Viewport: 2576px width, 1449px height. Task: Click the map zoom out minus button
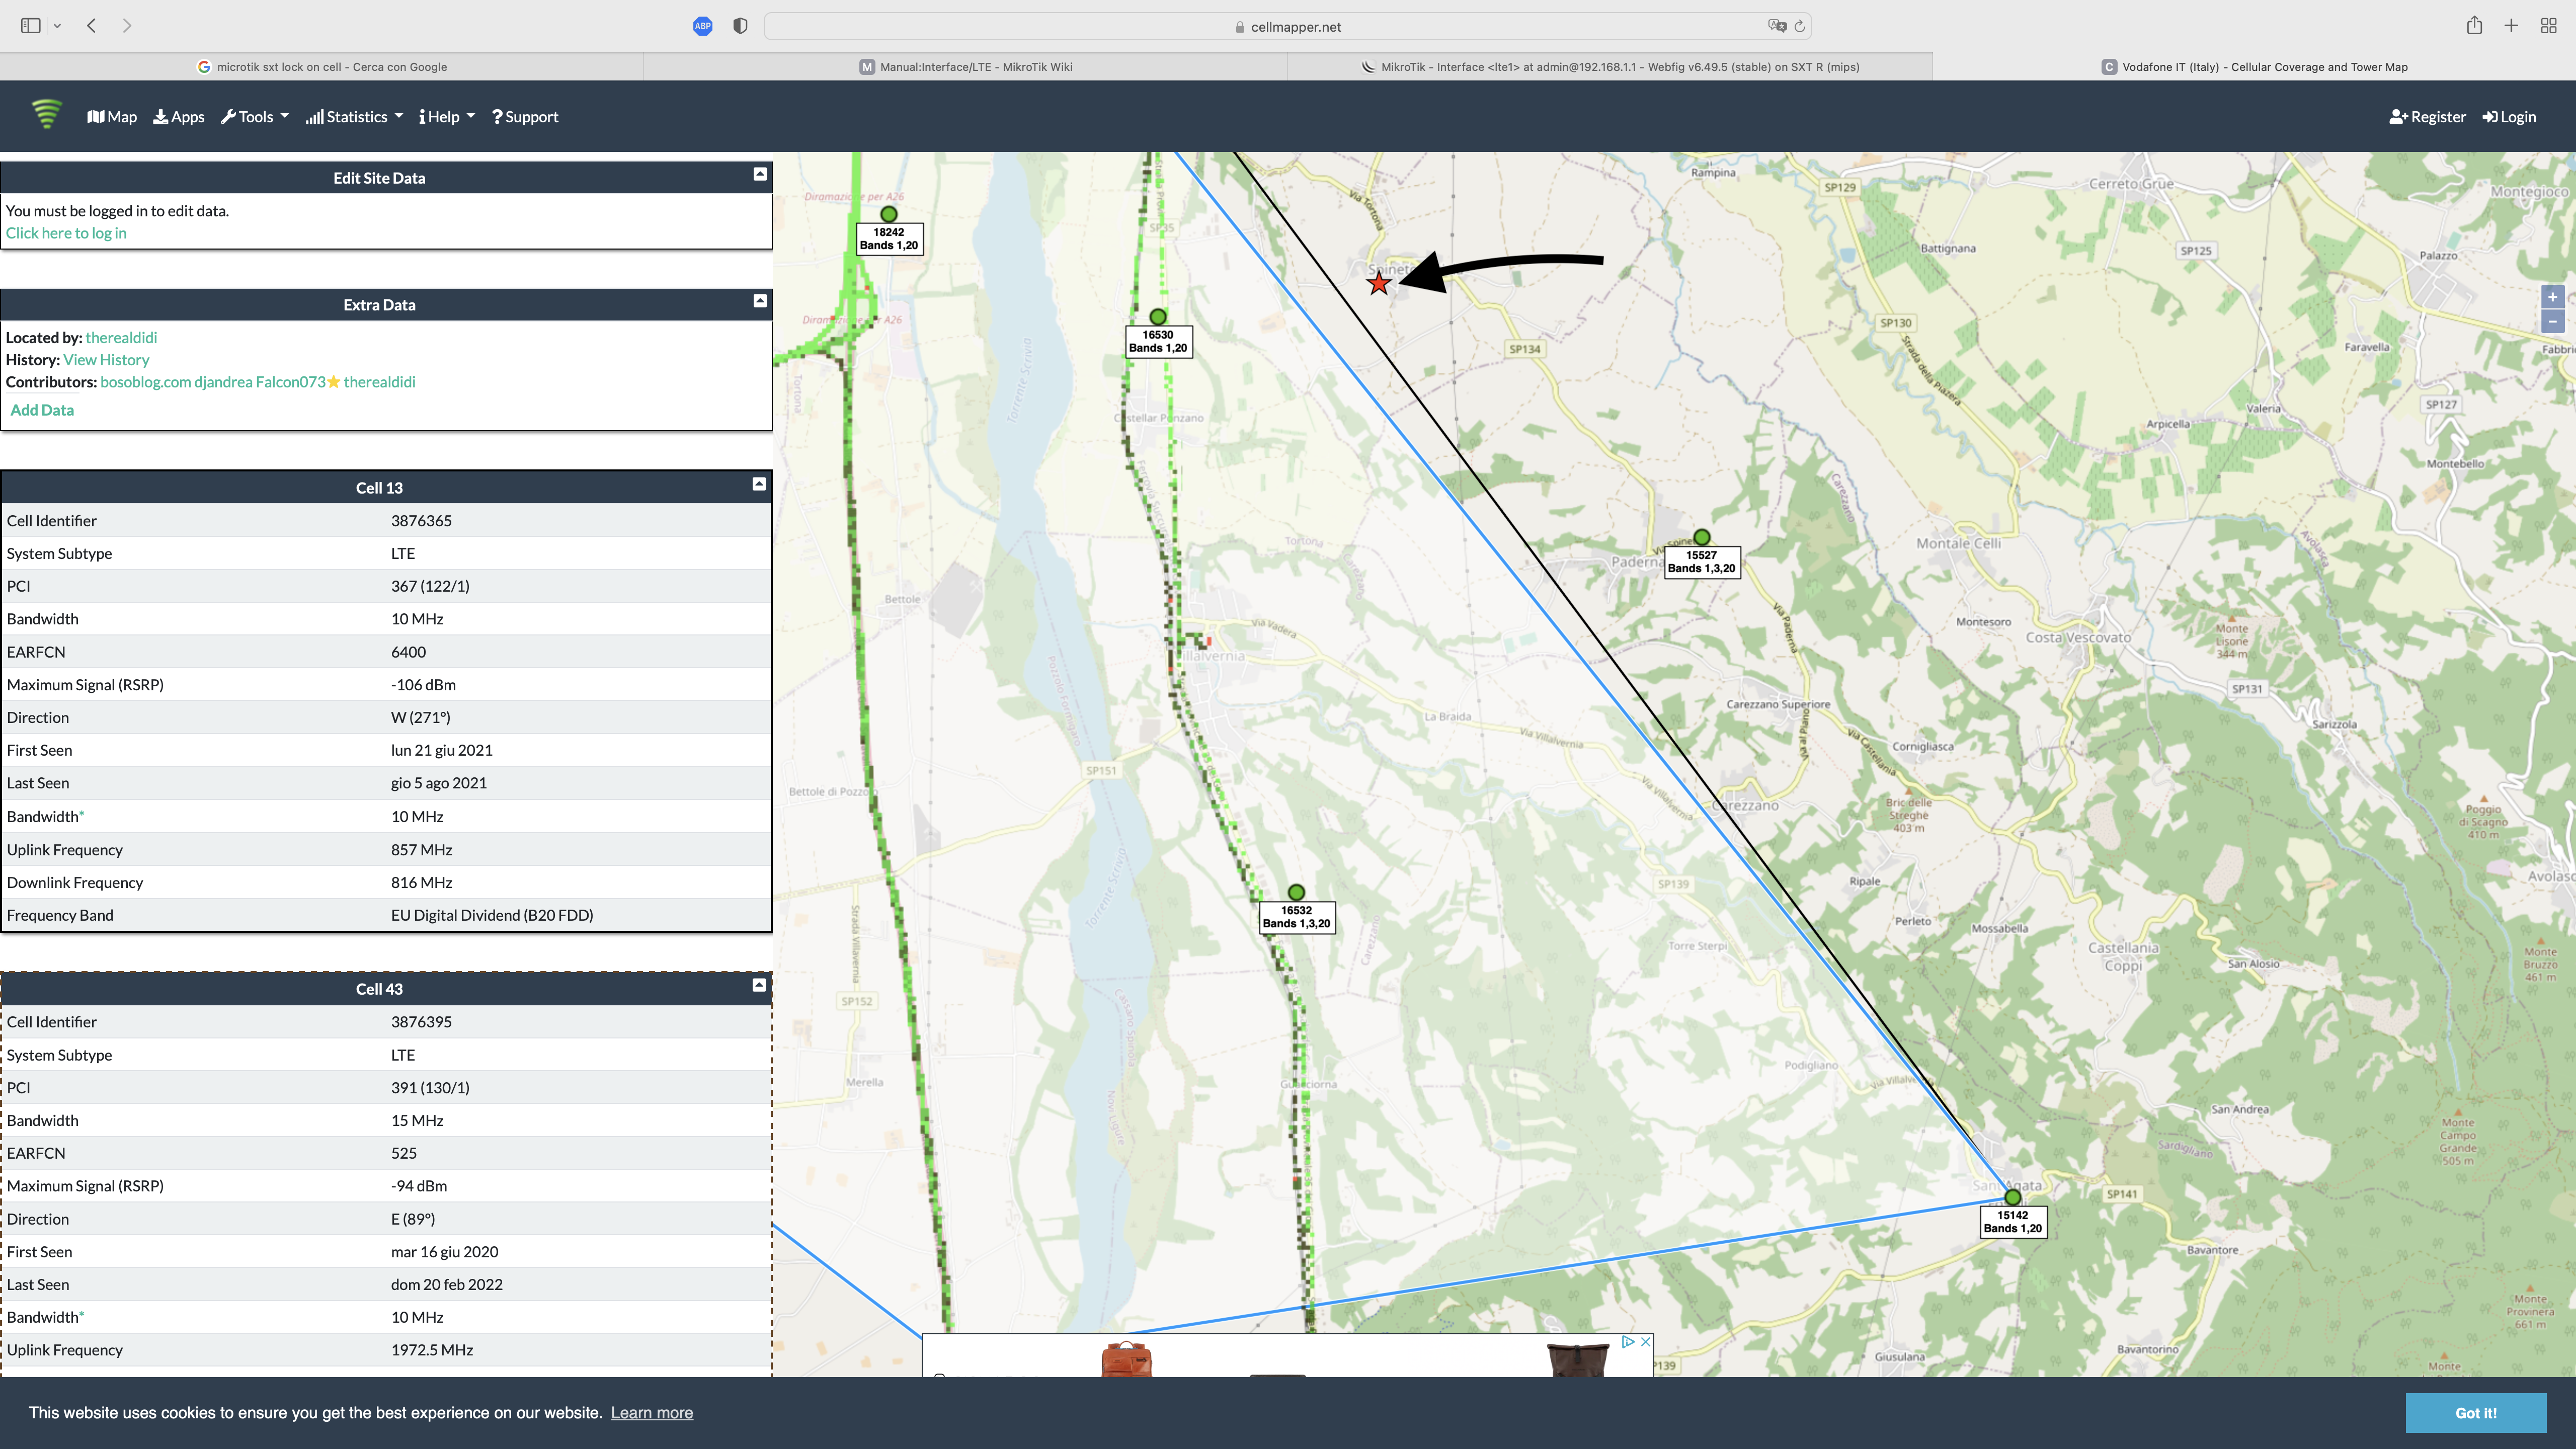click(2552, 321)
